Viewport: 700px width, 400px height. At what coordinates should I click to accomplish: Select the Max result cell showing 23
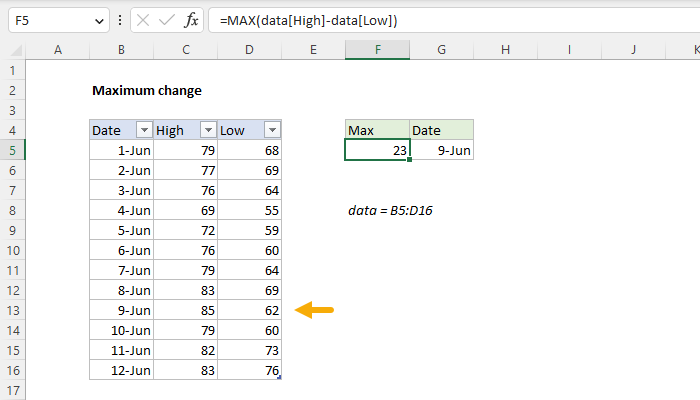click(377, 150)
